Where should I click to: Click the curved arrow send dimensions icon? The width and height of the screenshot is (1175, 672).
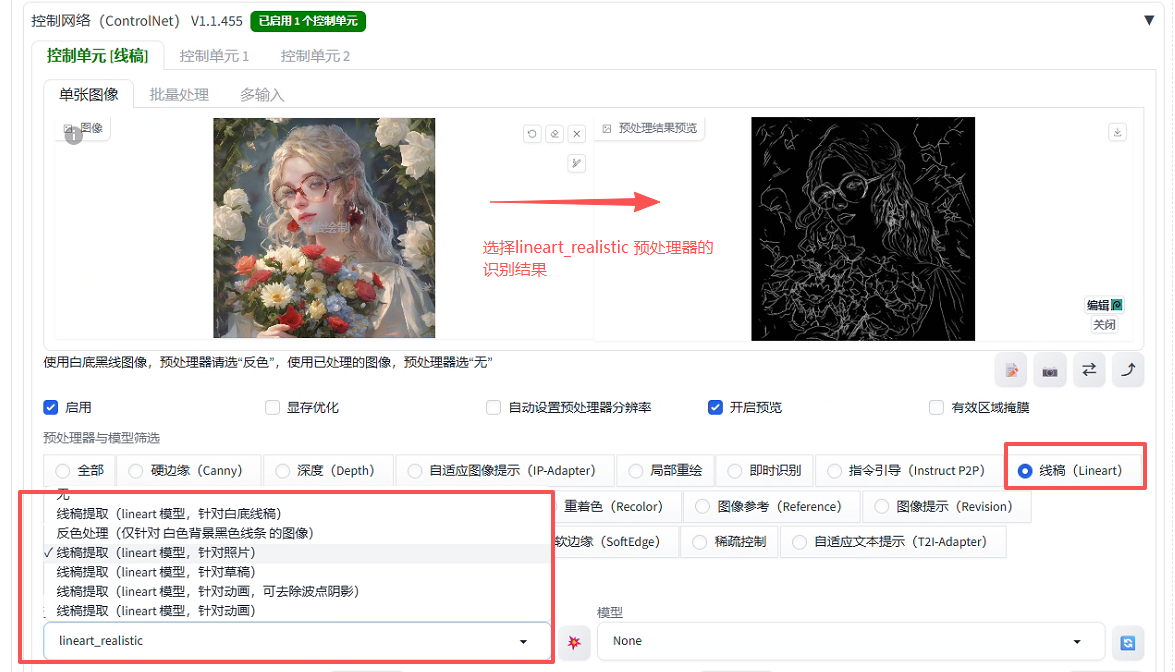tap(1128, 370)
